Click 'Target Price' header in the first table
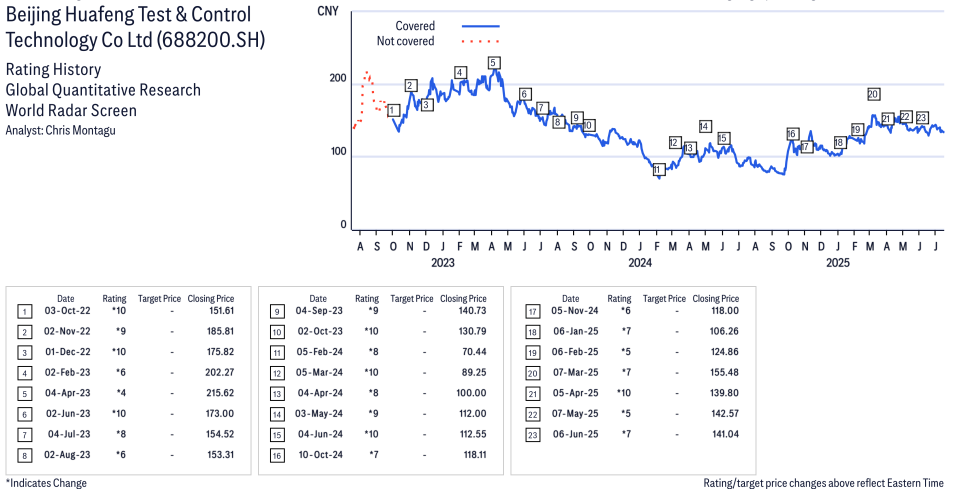 159,298
